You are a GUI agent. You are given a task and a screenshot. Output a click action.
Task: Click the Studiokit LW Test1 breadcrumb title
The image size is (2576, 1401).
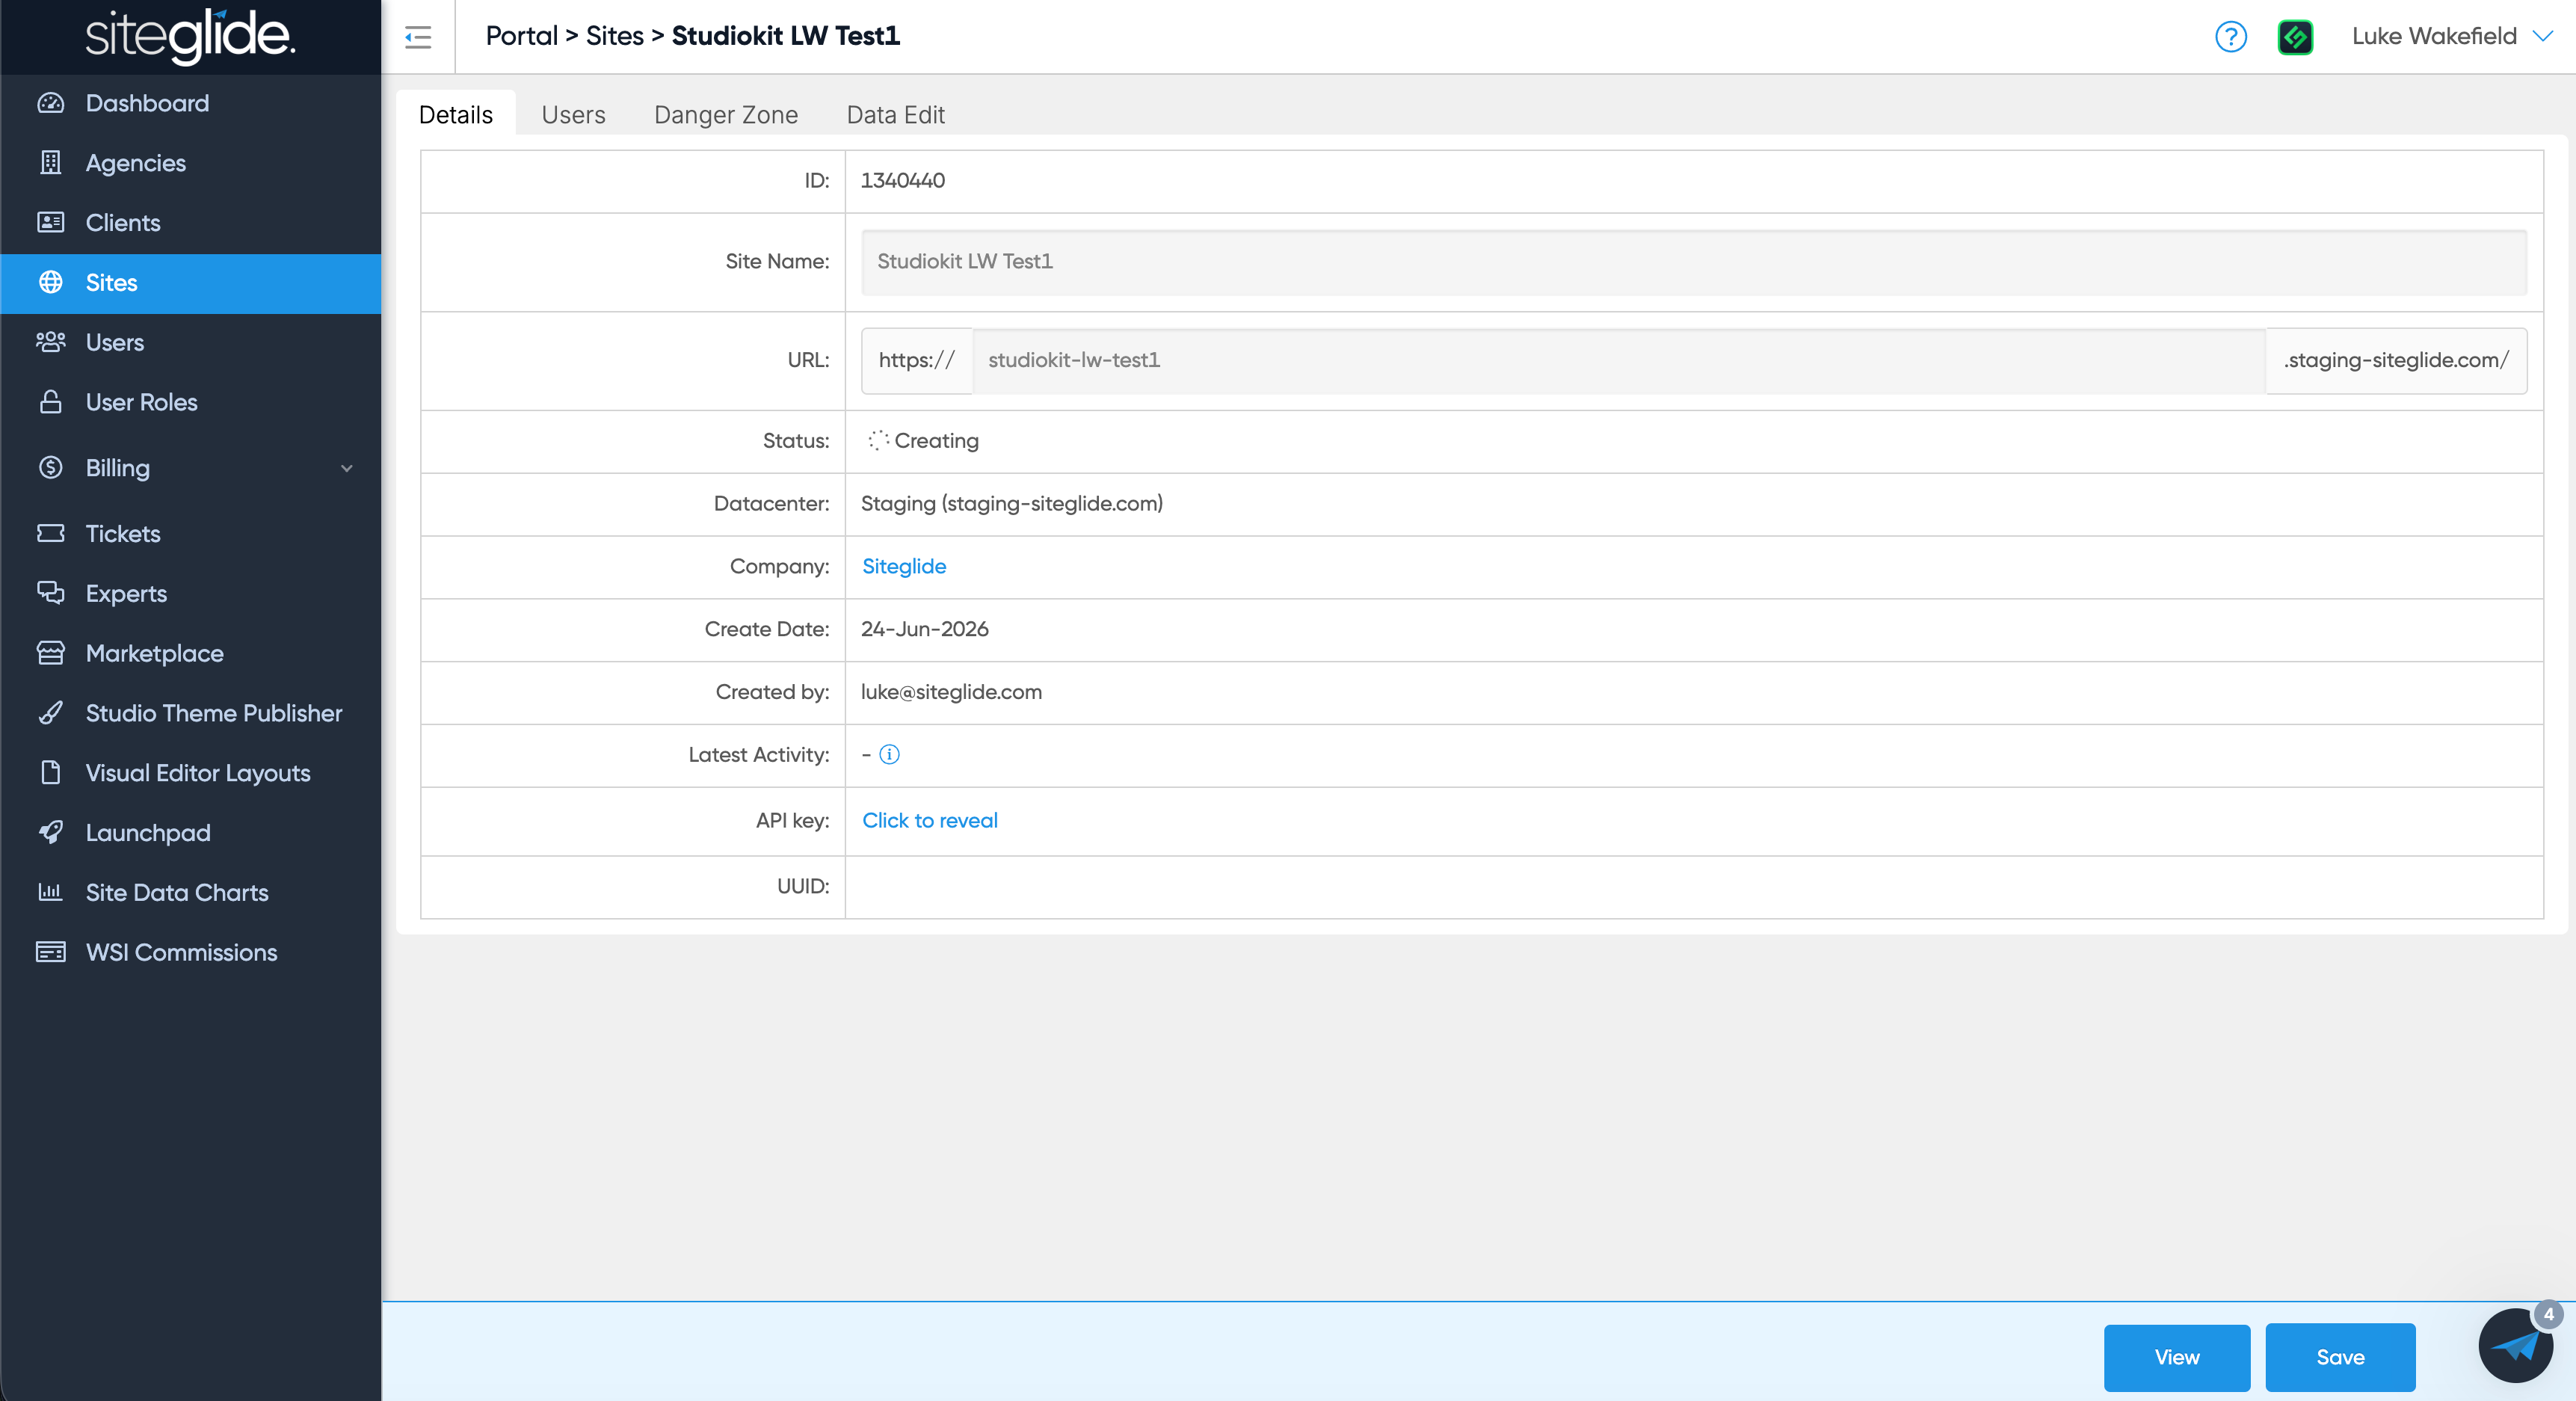[x=785, y=36]
